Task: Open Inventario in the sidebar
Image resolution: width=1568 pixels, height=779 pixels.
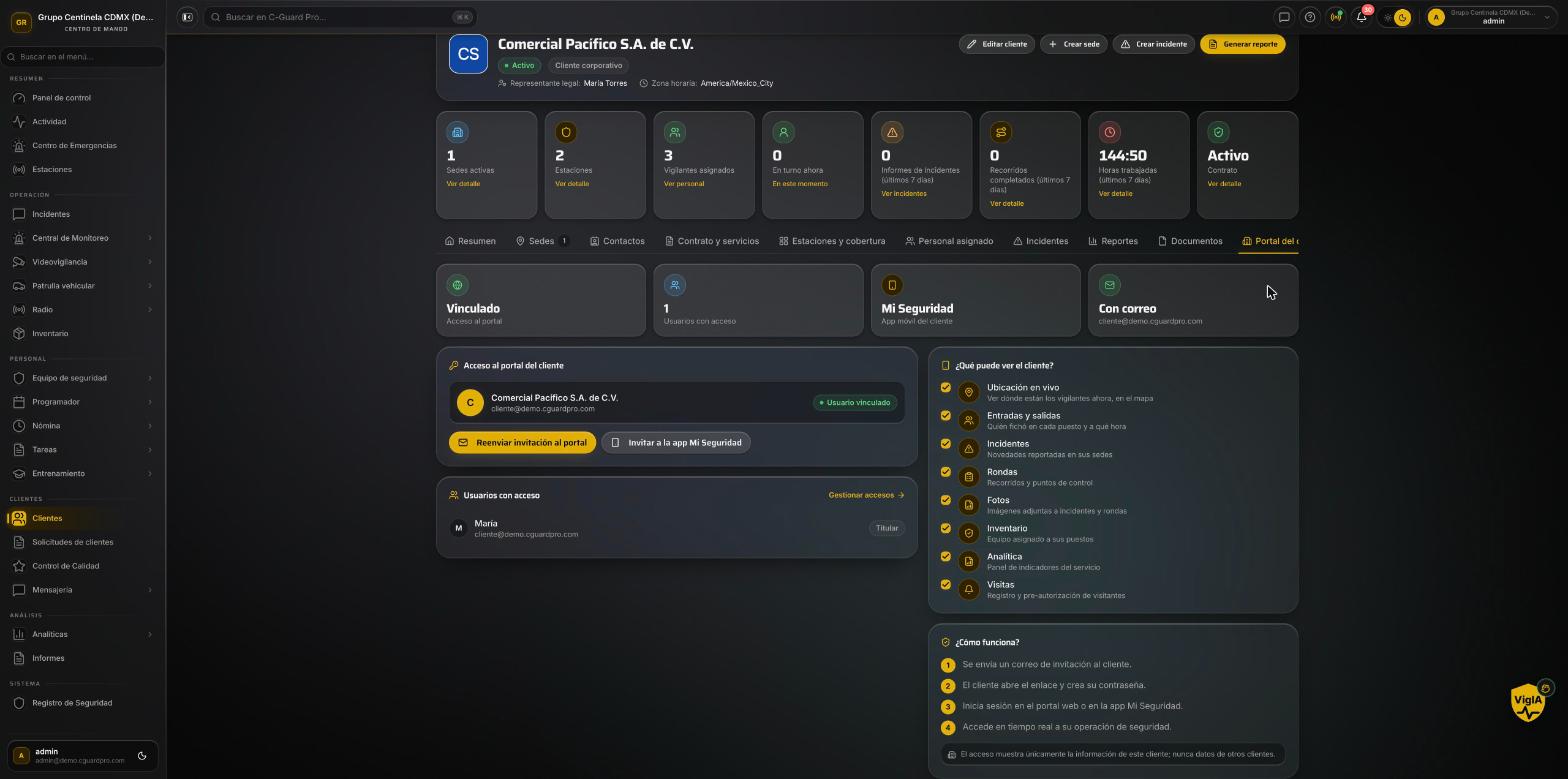Action: pyautogui.click(x=80, y=334)
